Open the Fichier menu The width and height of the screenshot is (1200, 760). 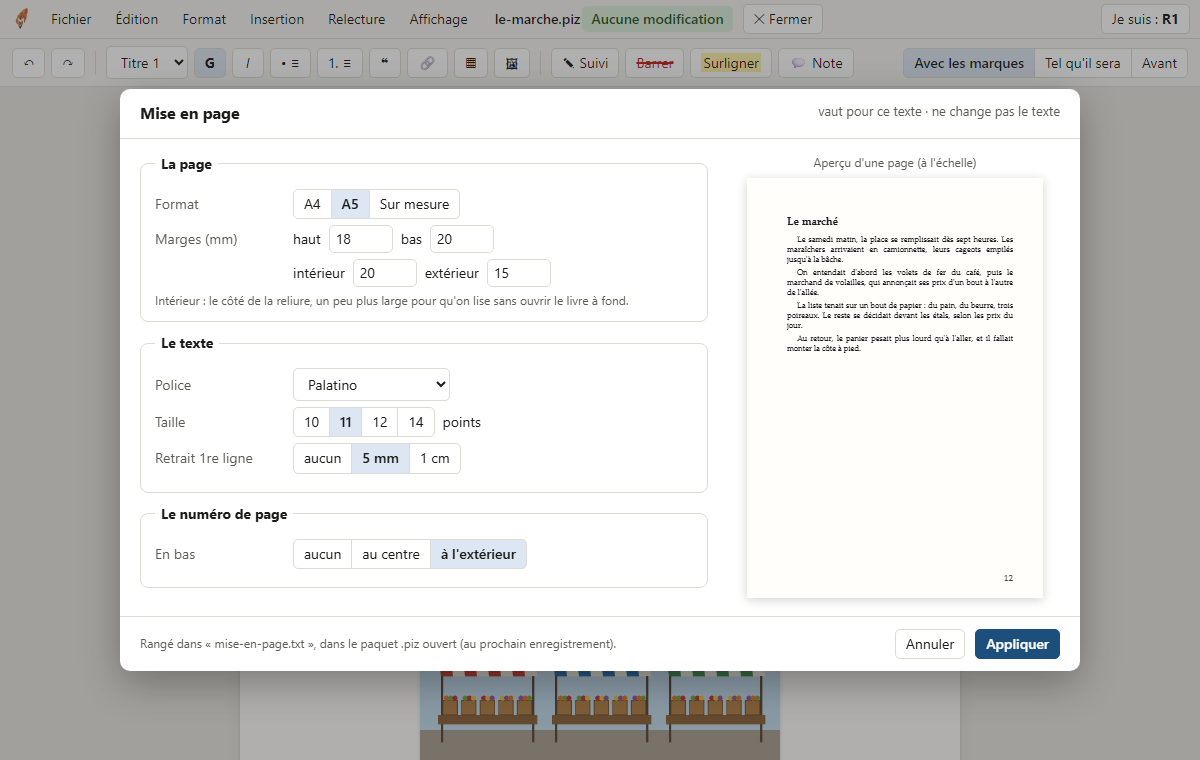(71, 19)
